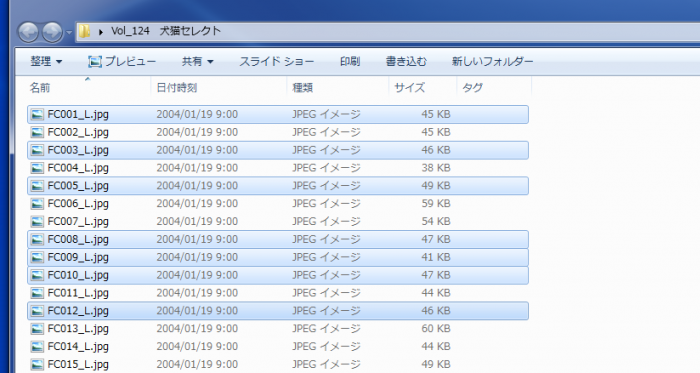700x373 pixels.
Task: Select the file name FC001_L.jpg
Action: [x=78, y=115]
